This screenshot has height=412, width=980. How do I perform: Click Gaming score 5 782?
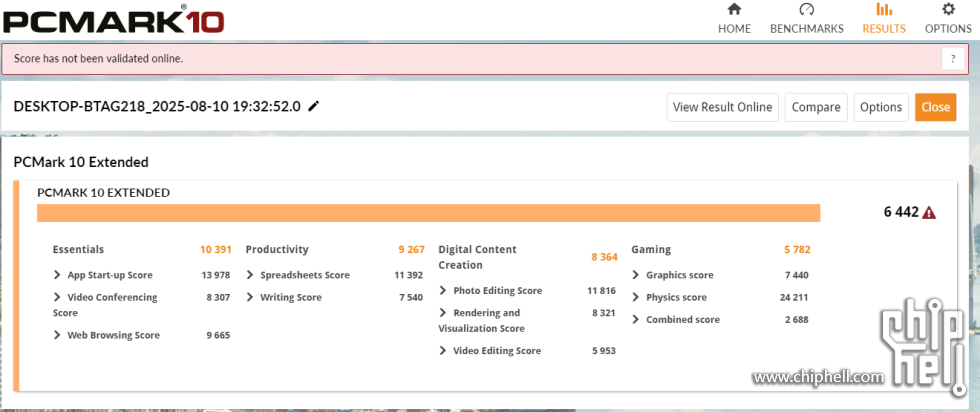click(797, 249)
